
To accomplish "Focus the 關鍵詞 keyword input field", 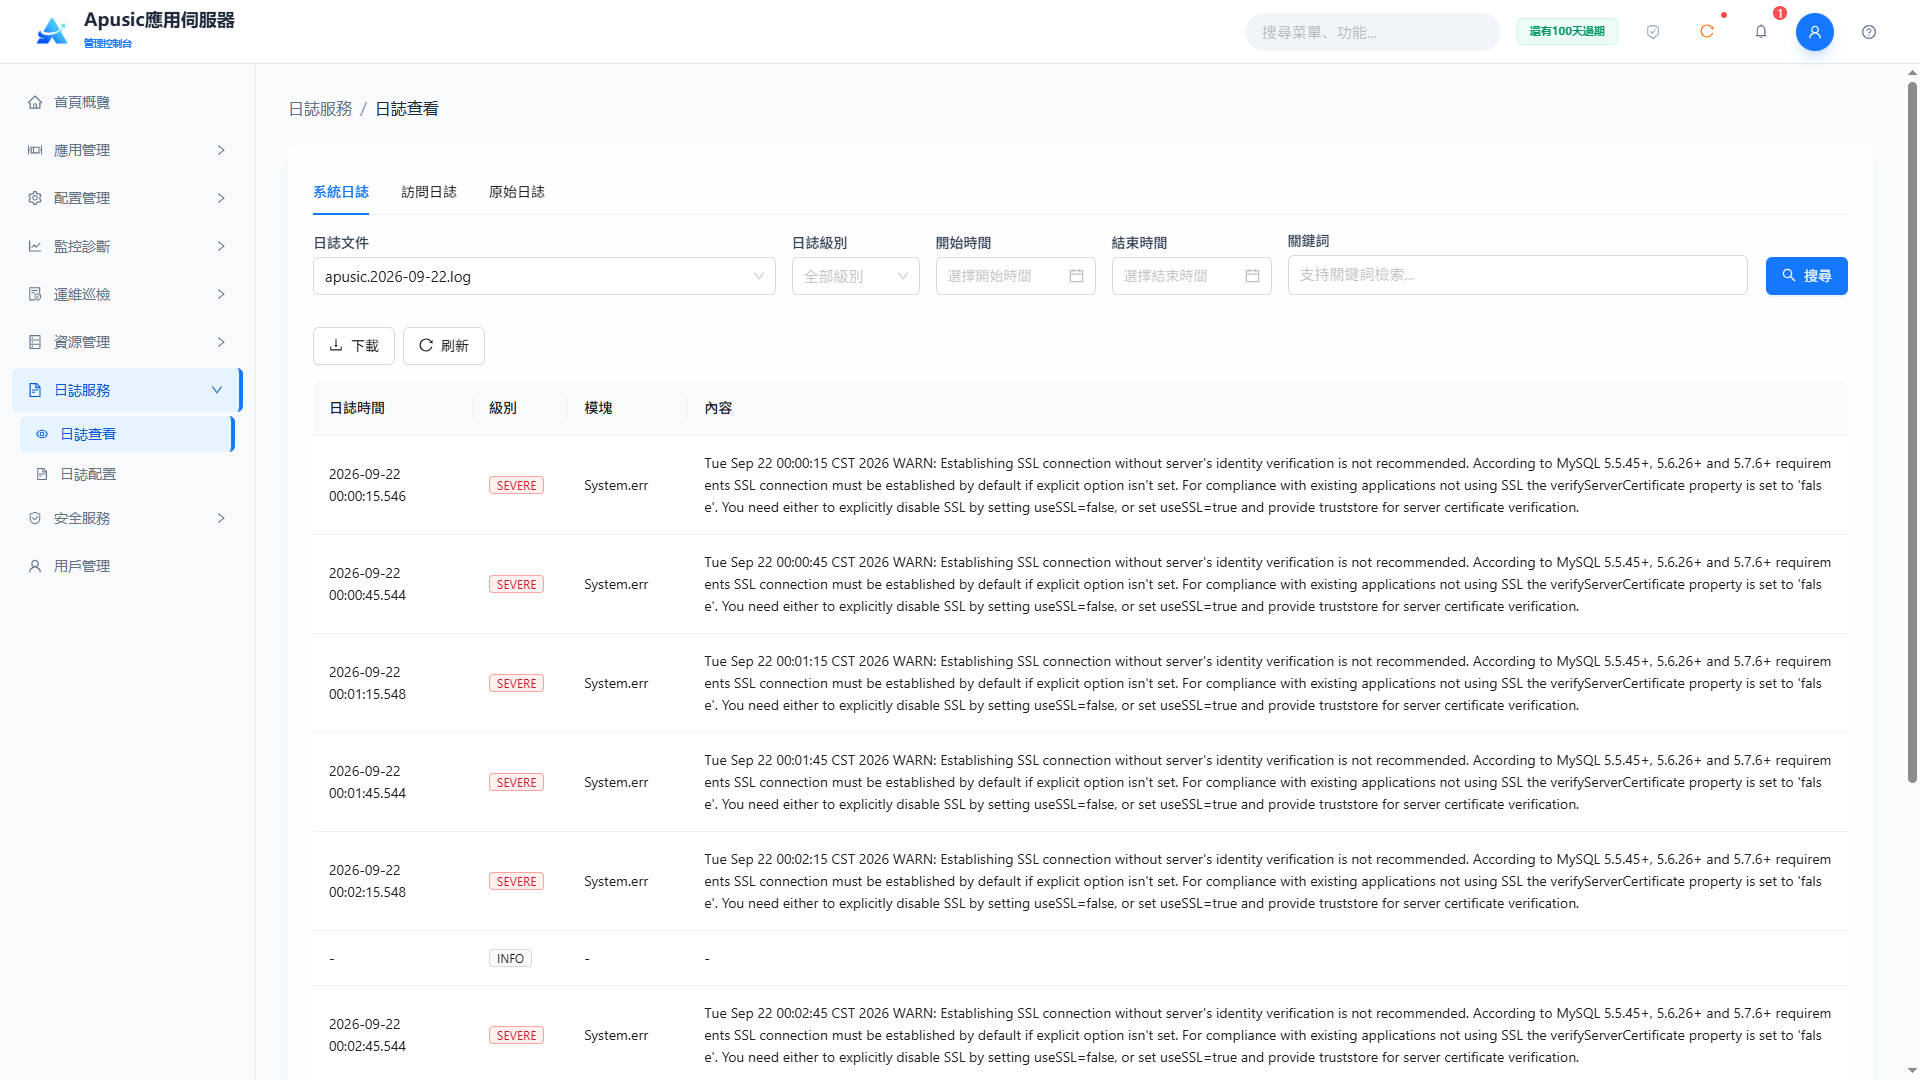I will [x=1517, y=275].
